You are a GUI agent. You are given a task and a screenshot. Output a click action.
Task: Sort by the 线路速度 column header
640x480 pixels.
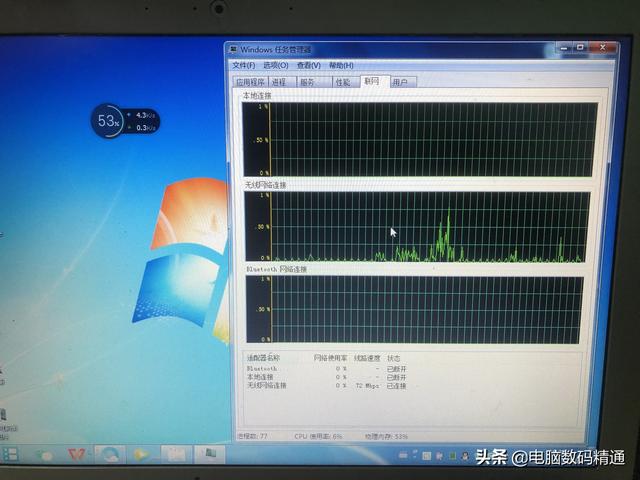pos(367,358)
